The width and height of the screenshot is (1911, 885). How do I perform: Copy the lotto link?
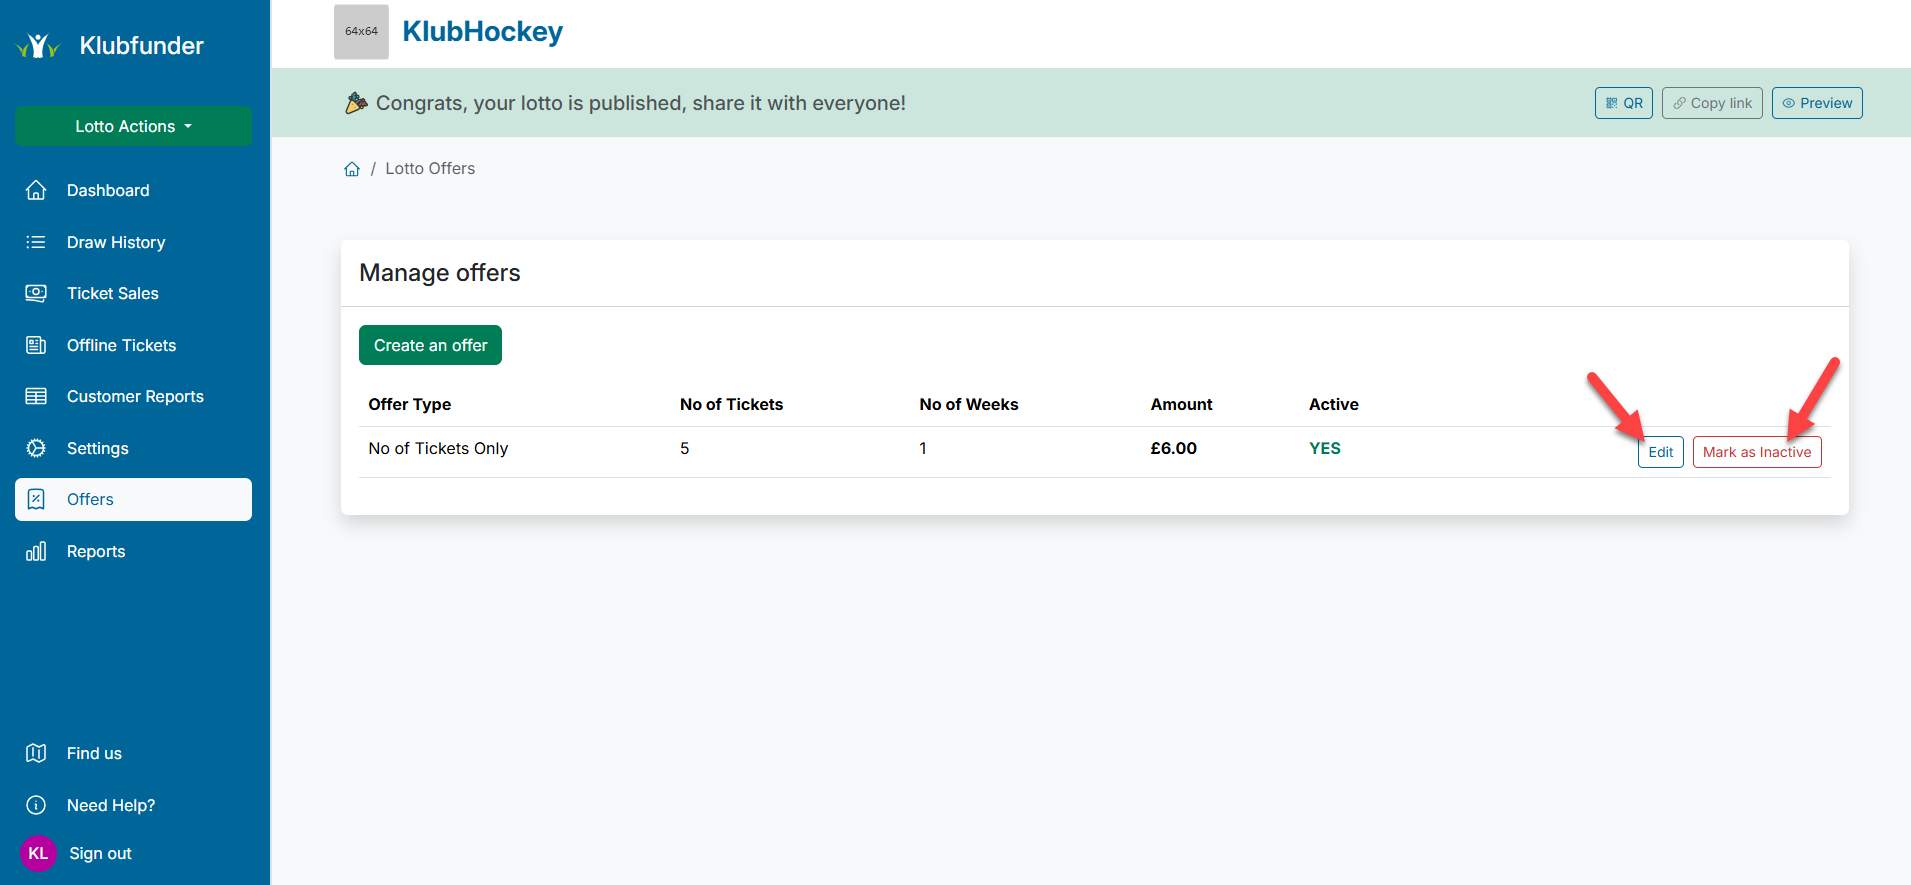tap(1712, 103)
